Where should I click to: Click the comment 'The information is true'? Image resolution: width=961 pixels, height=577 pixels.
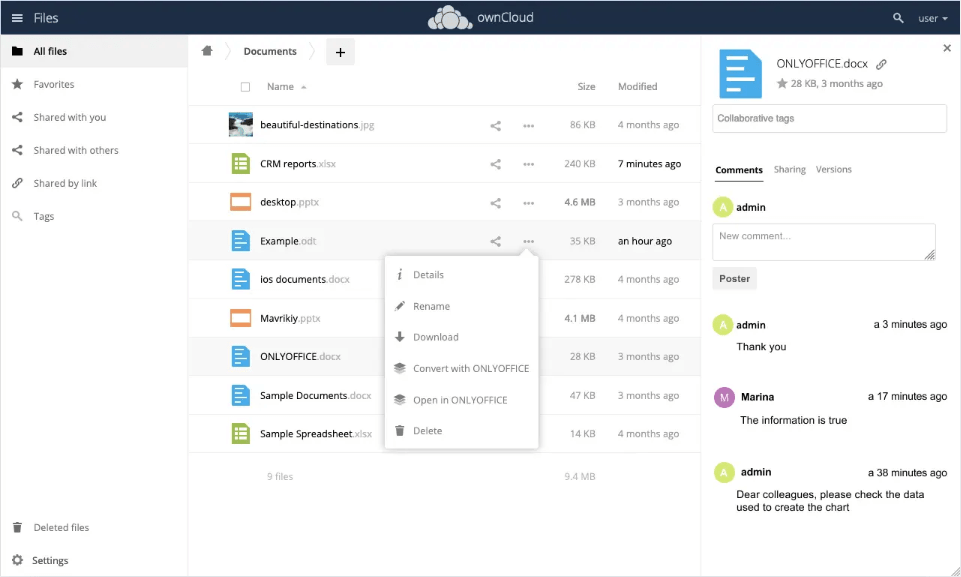coord(793,421)
